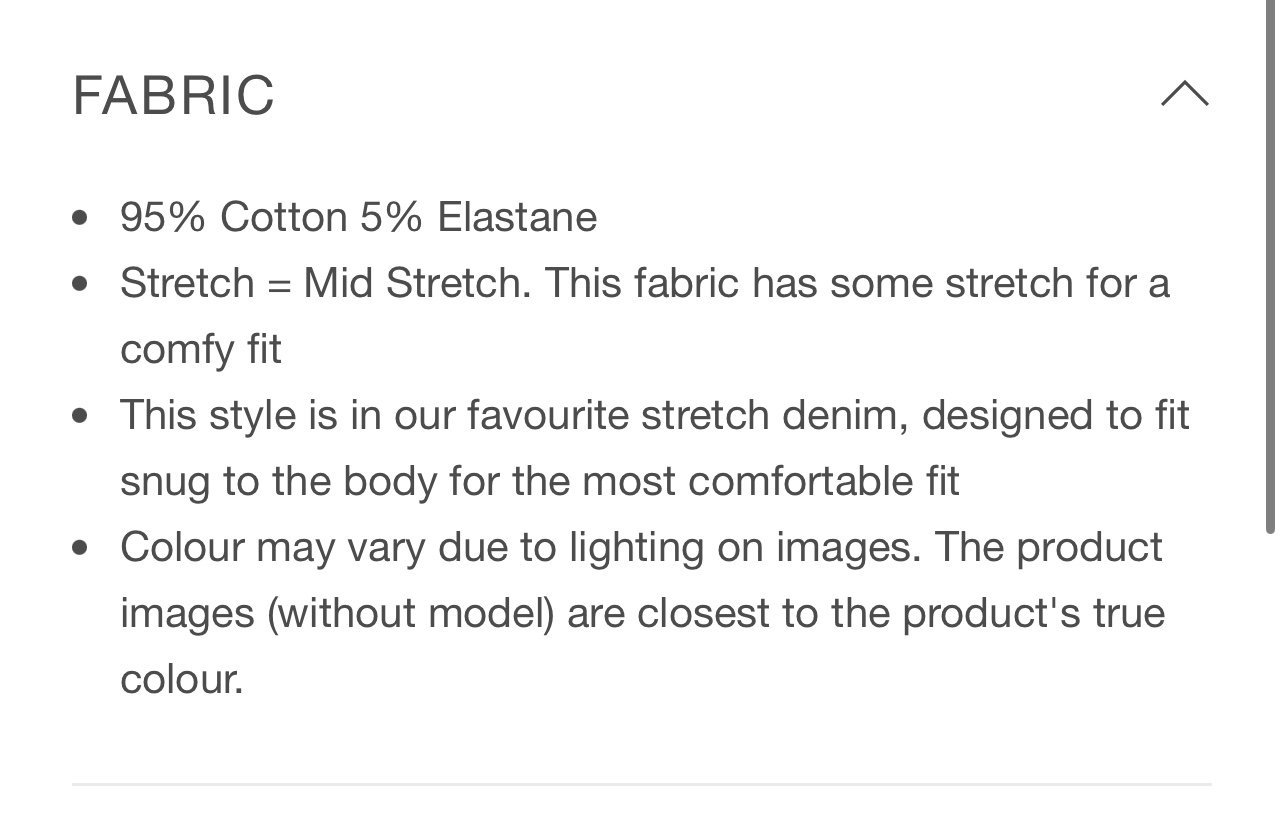Click the words 'product's true'
The width and height of the screenshot is (1284, 820).
(x=1034, y=613)
